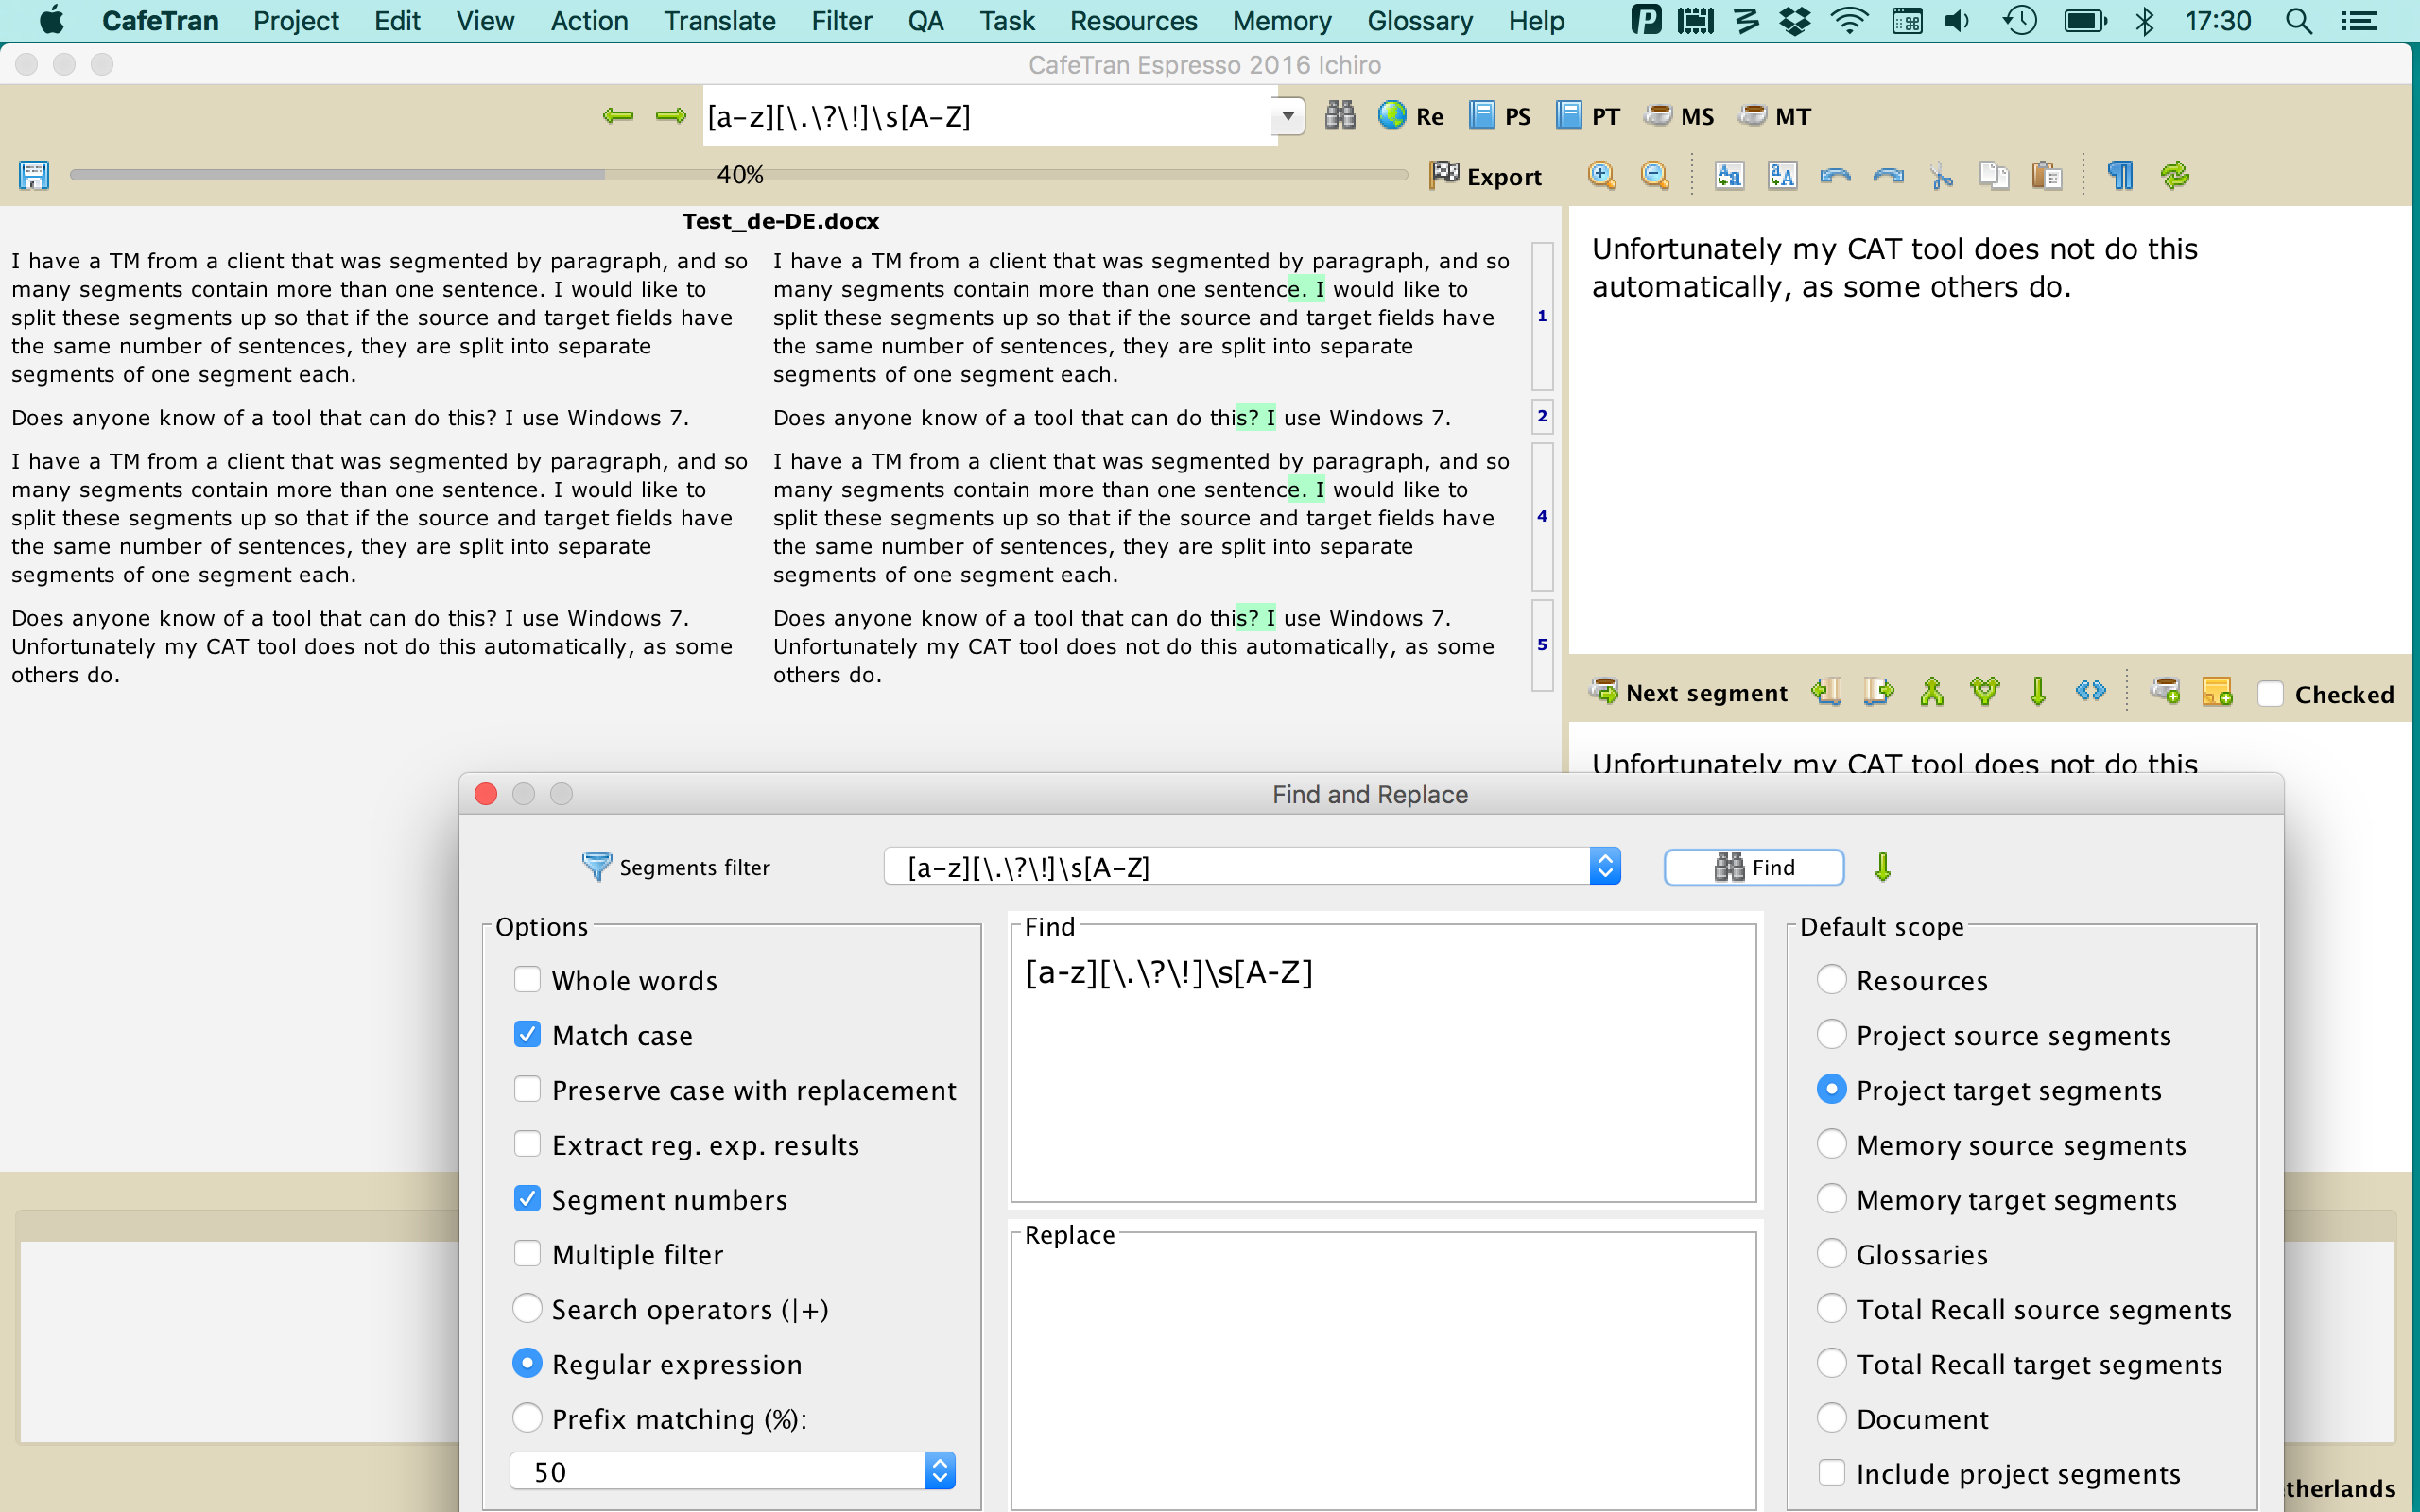Uncheck the Match case option
2420x1512 pixels.
point(527,1034)
